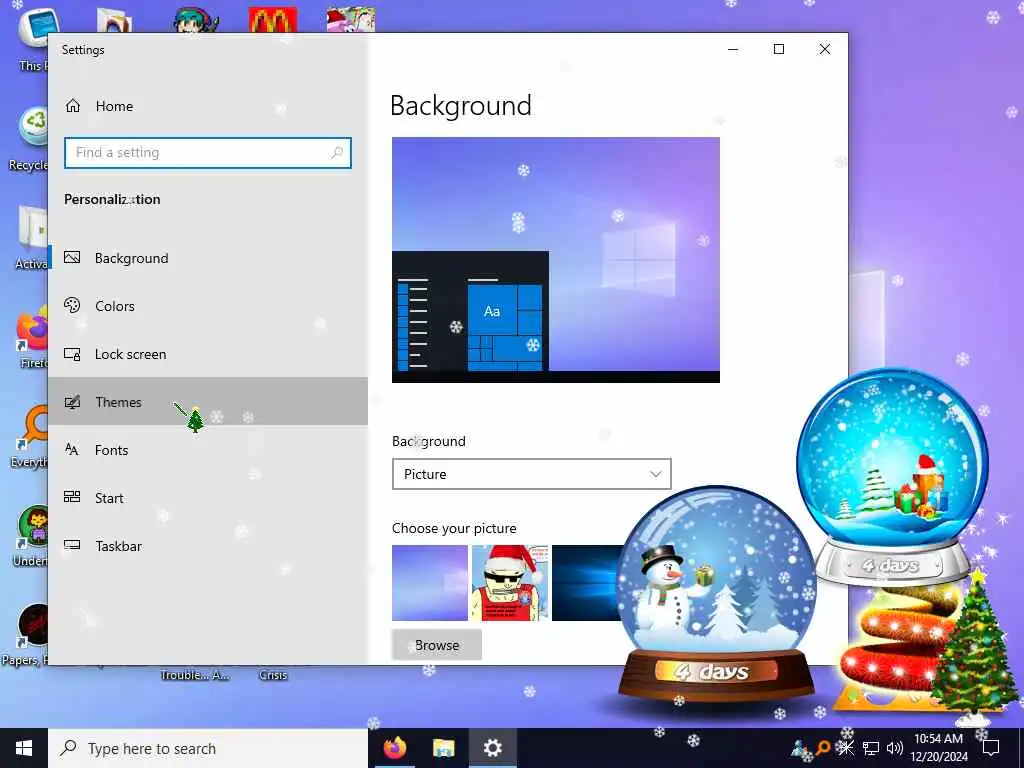
Task: Open the Home page in Settings
Action: [x=208, y=106]
